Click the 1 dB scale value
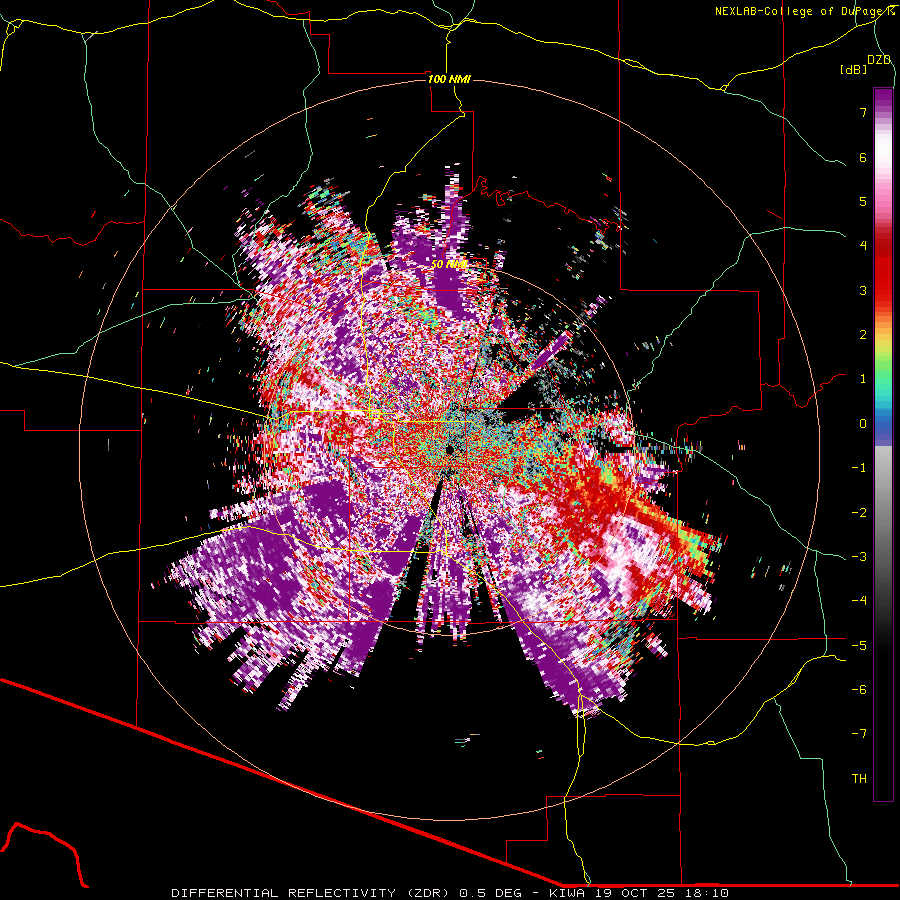900x900 pixels. tap(863, 379)
